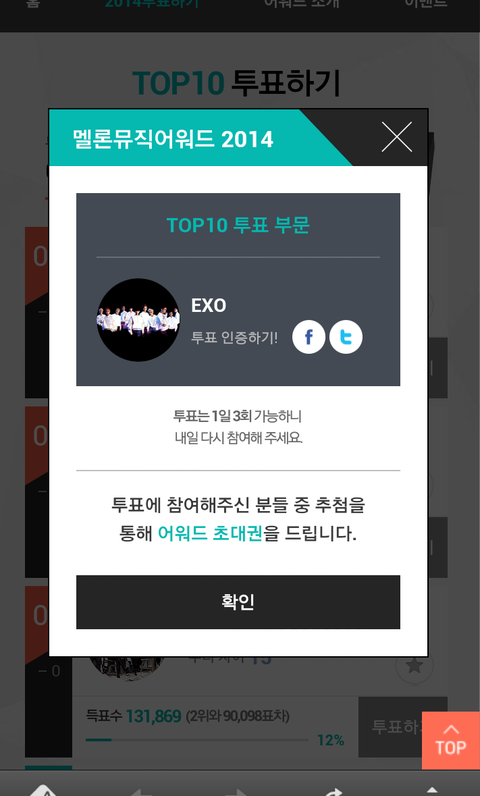The image size is (480, 796).
Task: Share EXO vote on Twitter
Action: [346, 337]
